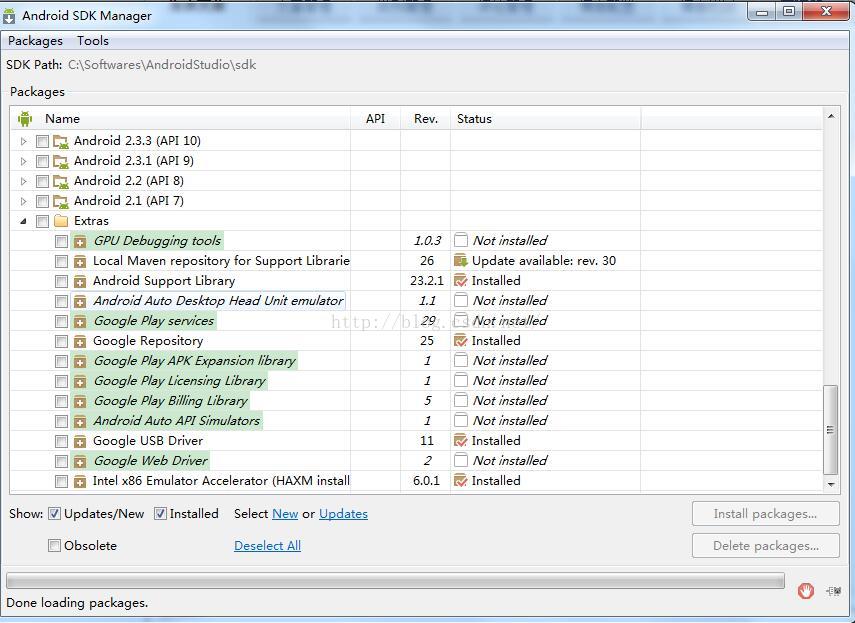The height and width of the screenshot is (623, 855).
Task: Click the Delete packages button
Action: [766, 546]
